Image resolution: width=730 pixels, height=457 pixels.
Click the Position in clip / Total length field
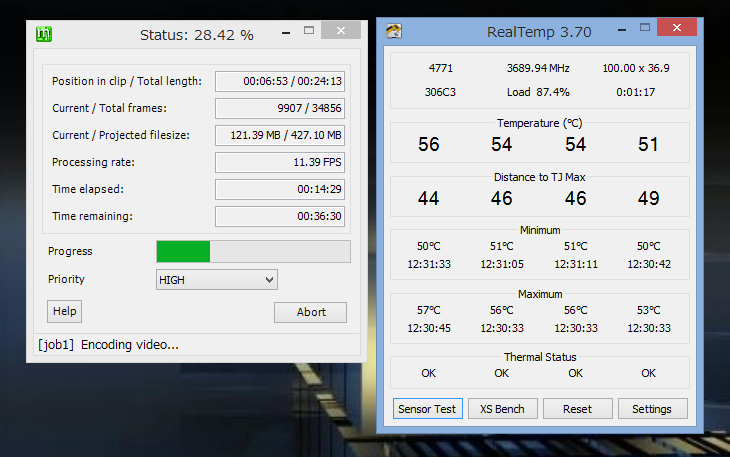[280, 81]
